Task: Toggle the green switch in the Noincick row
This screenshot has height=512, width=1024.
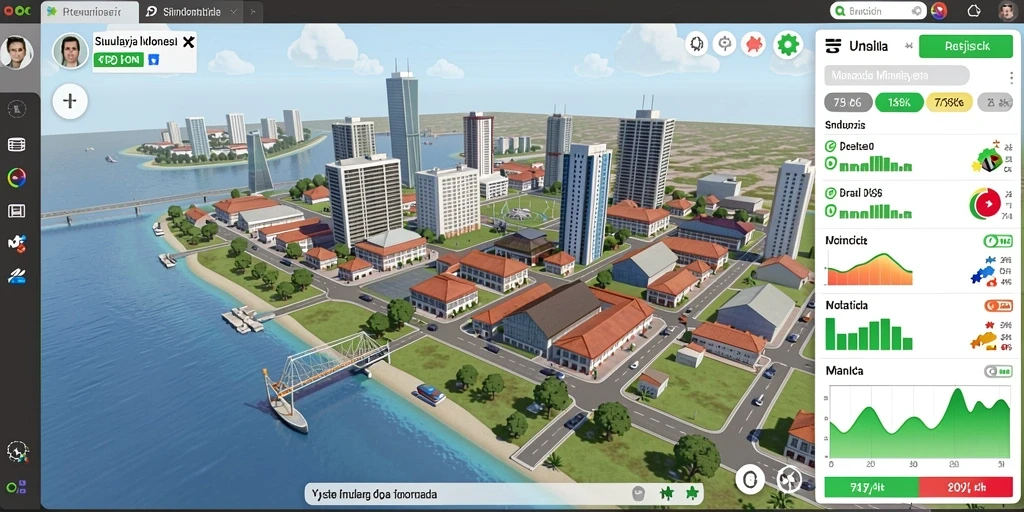Action: [998, 241]
